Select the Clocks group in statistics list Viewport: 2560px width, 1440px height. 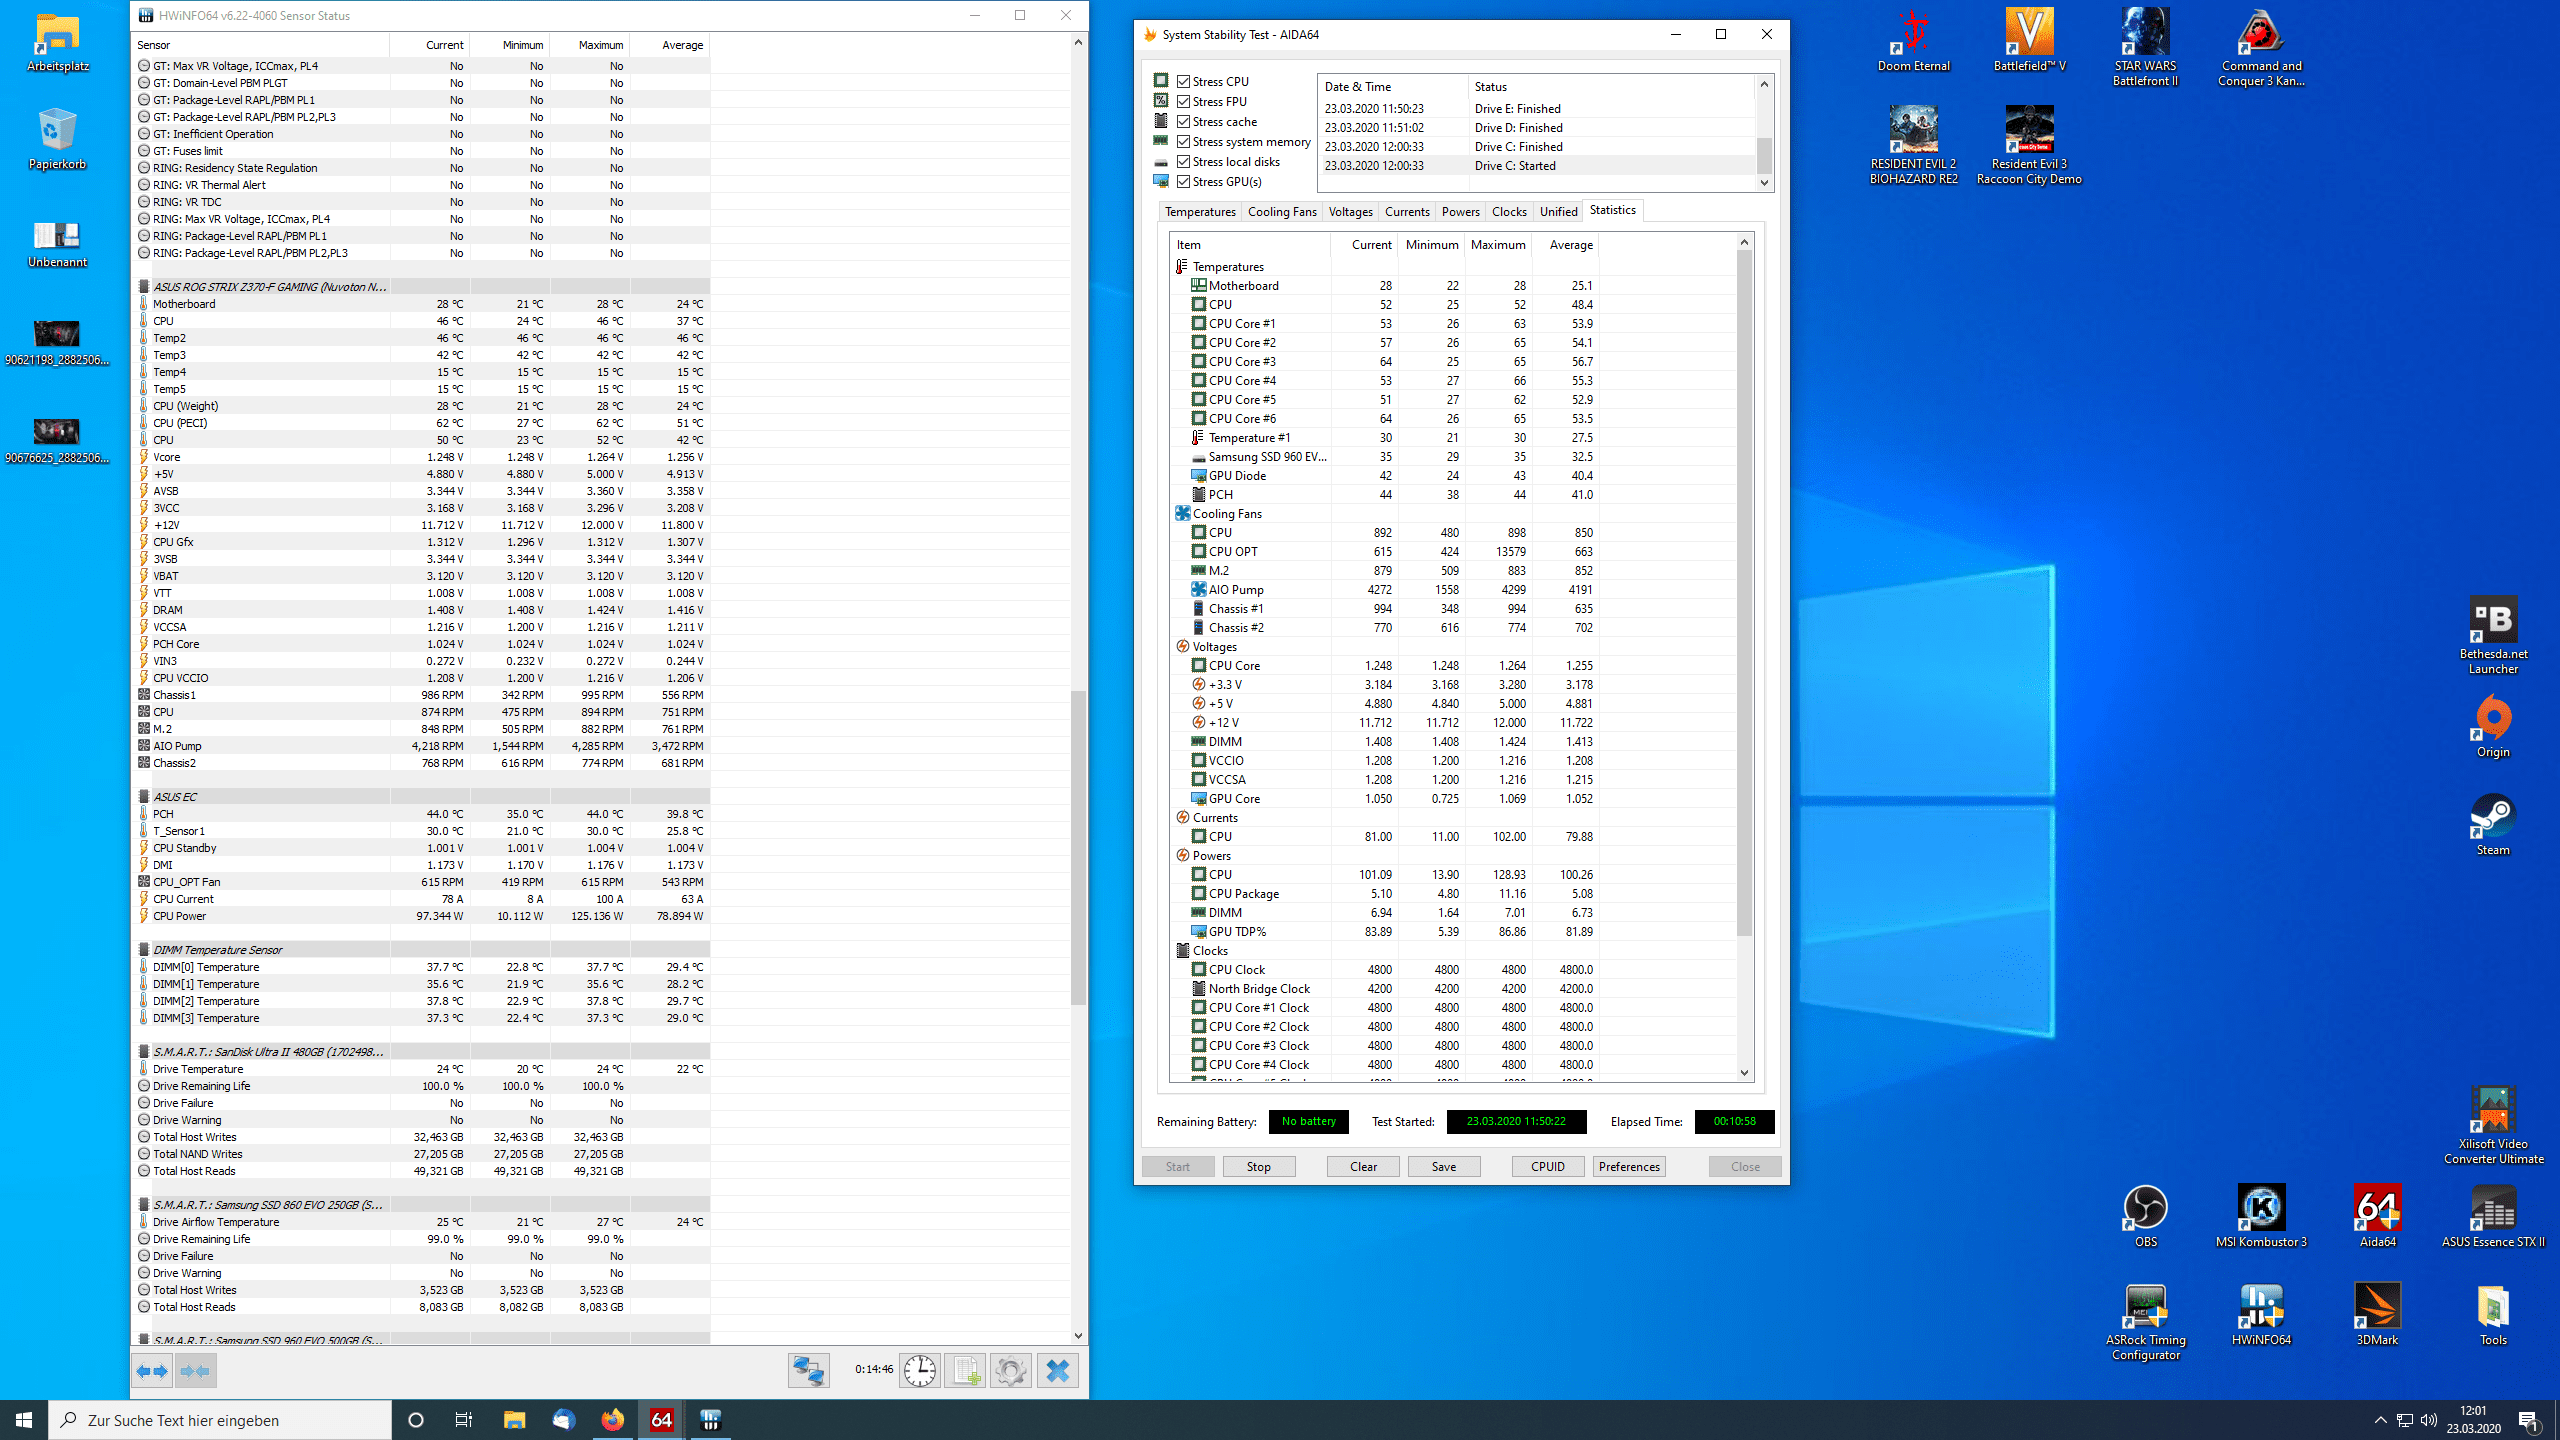point(1210,950)
